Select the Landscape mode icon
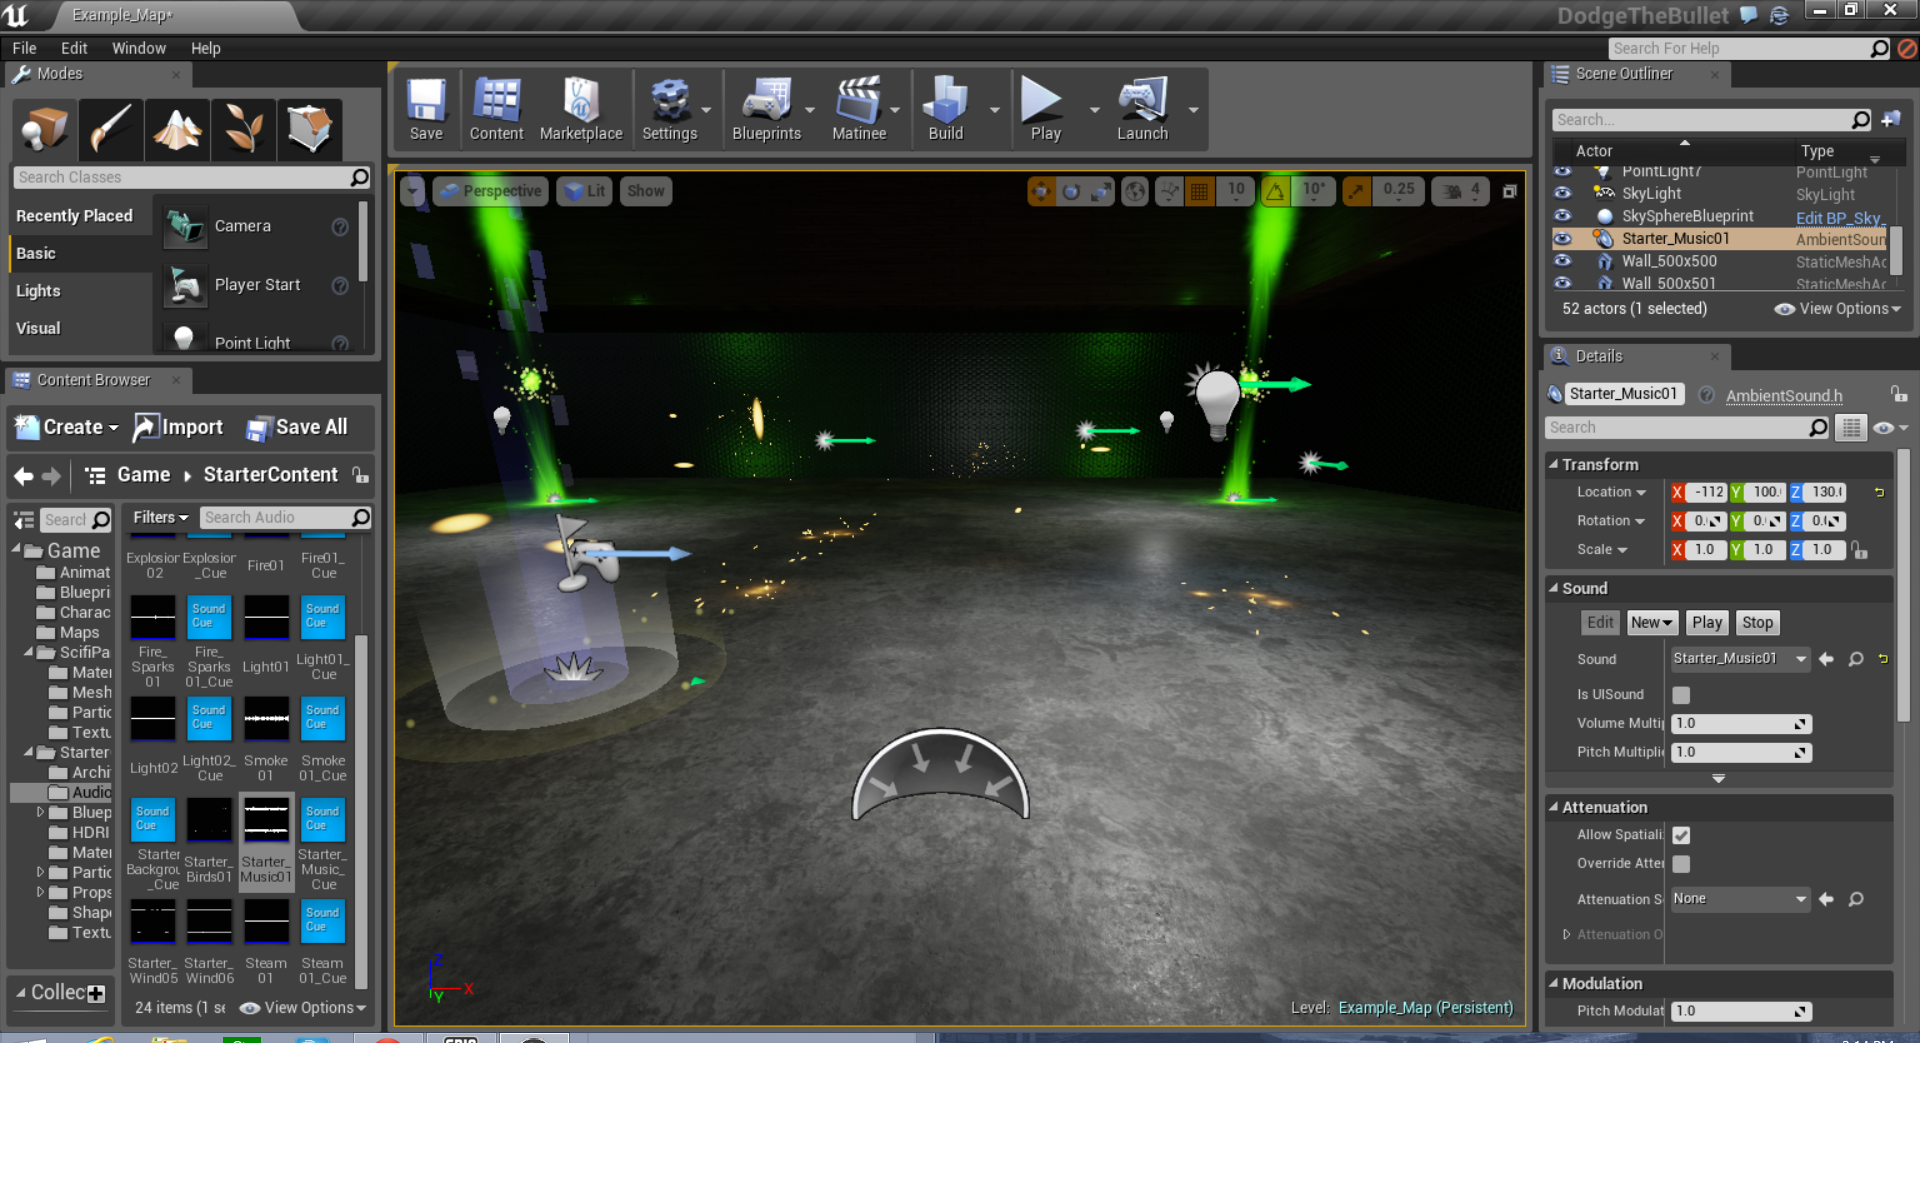 click(177, 129)
